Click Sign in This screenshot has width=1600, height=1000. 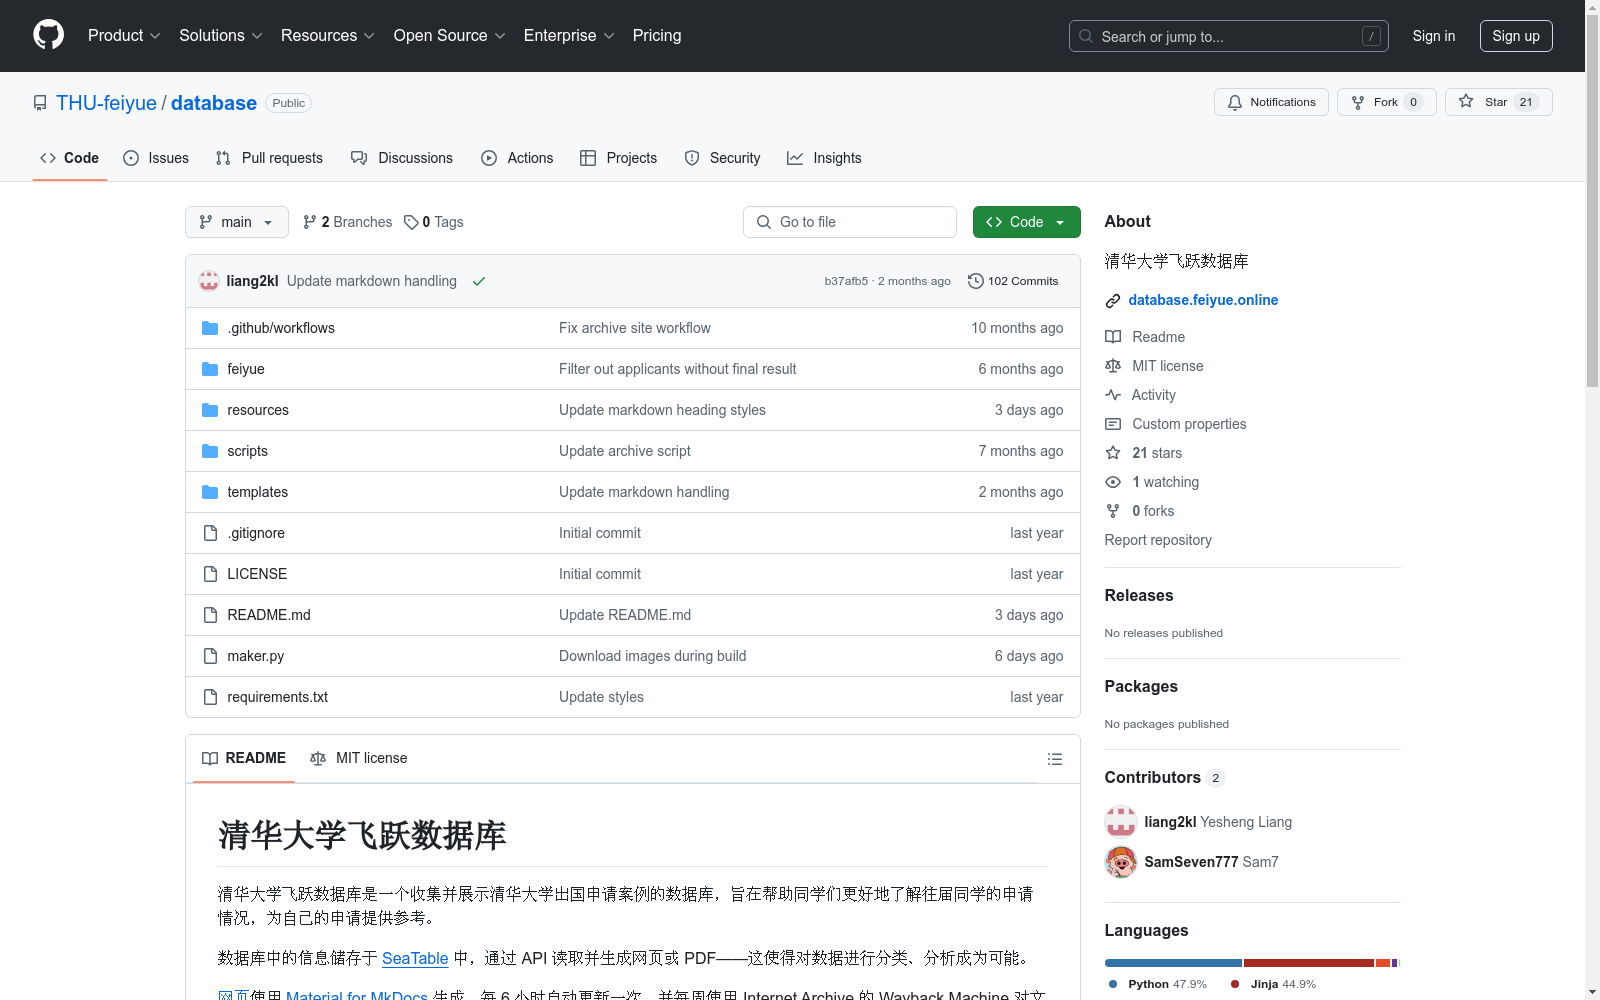pos(1433,36)
